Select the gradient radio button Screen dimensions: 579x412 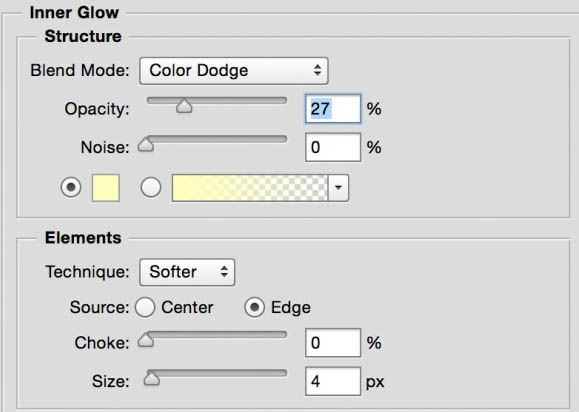point(151,187)
